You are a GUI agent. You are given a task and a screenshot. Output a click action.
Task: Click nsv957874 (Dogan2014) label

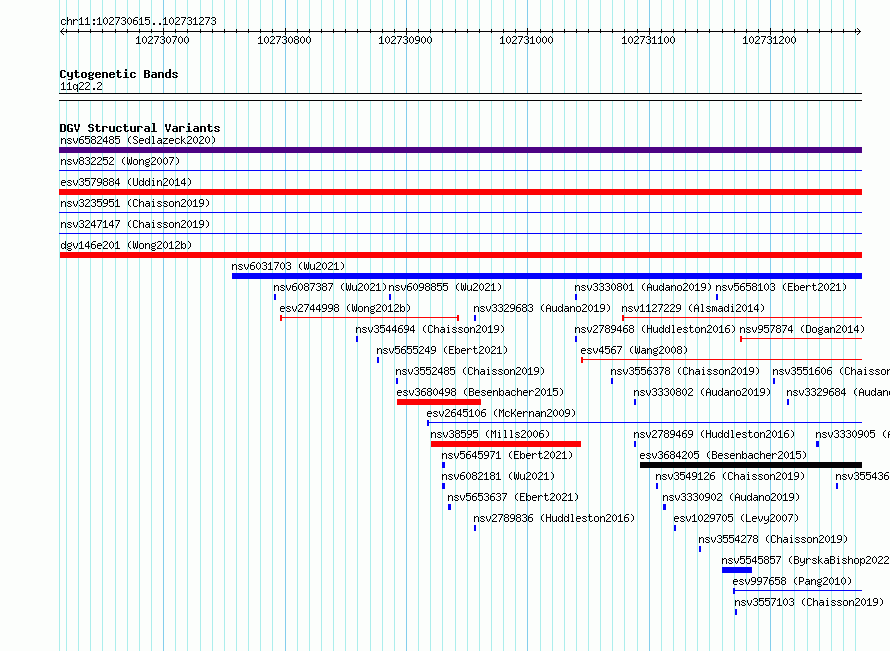[802, 329]
